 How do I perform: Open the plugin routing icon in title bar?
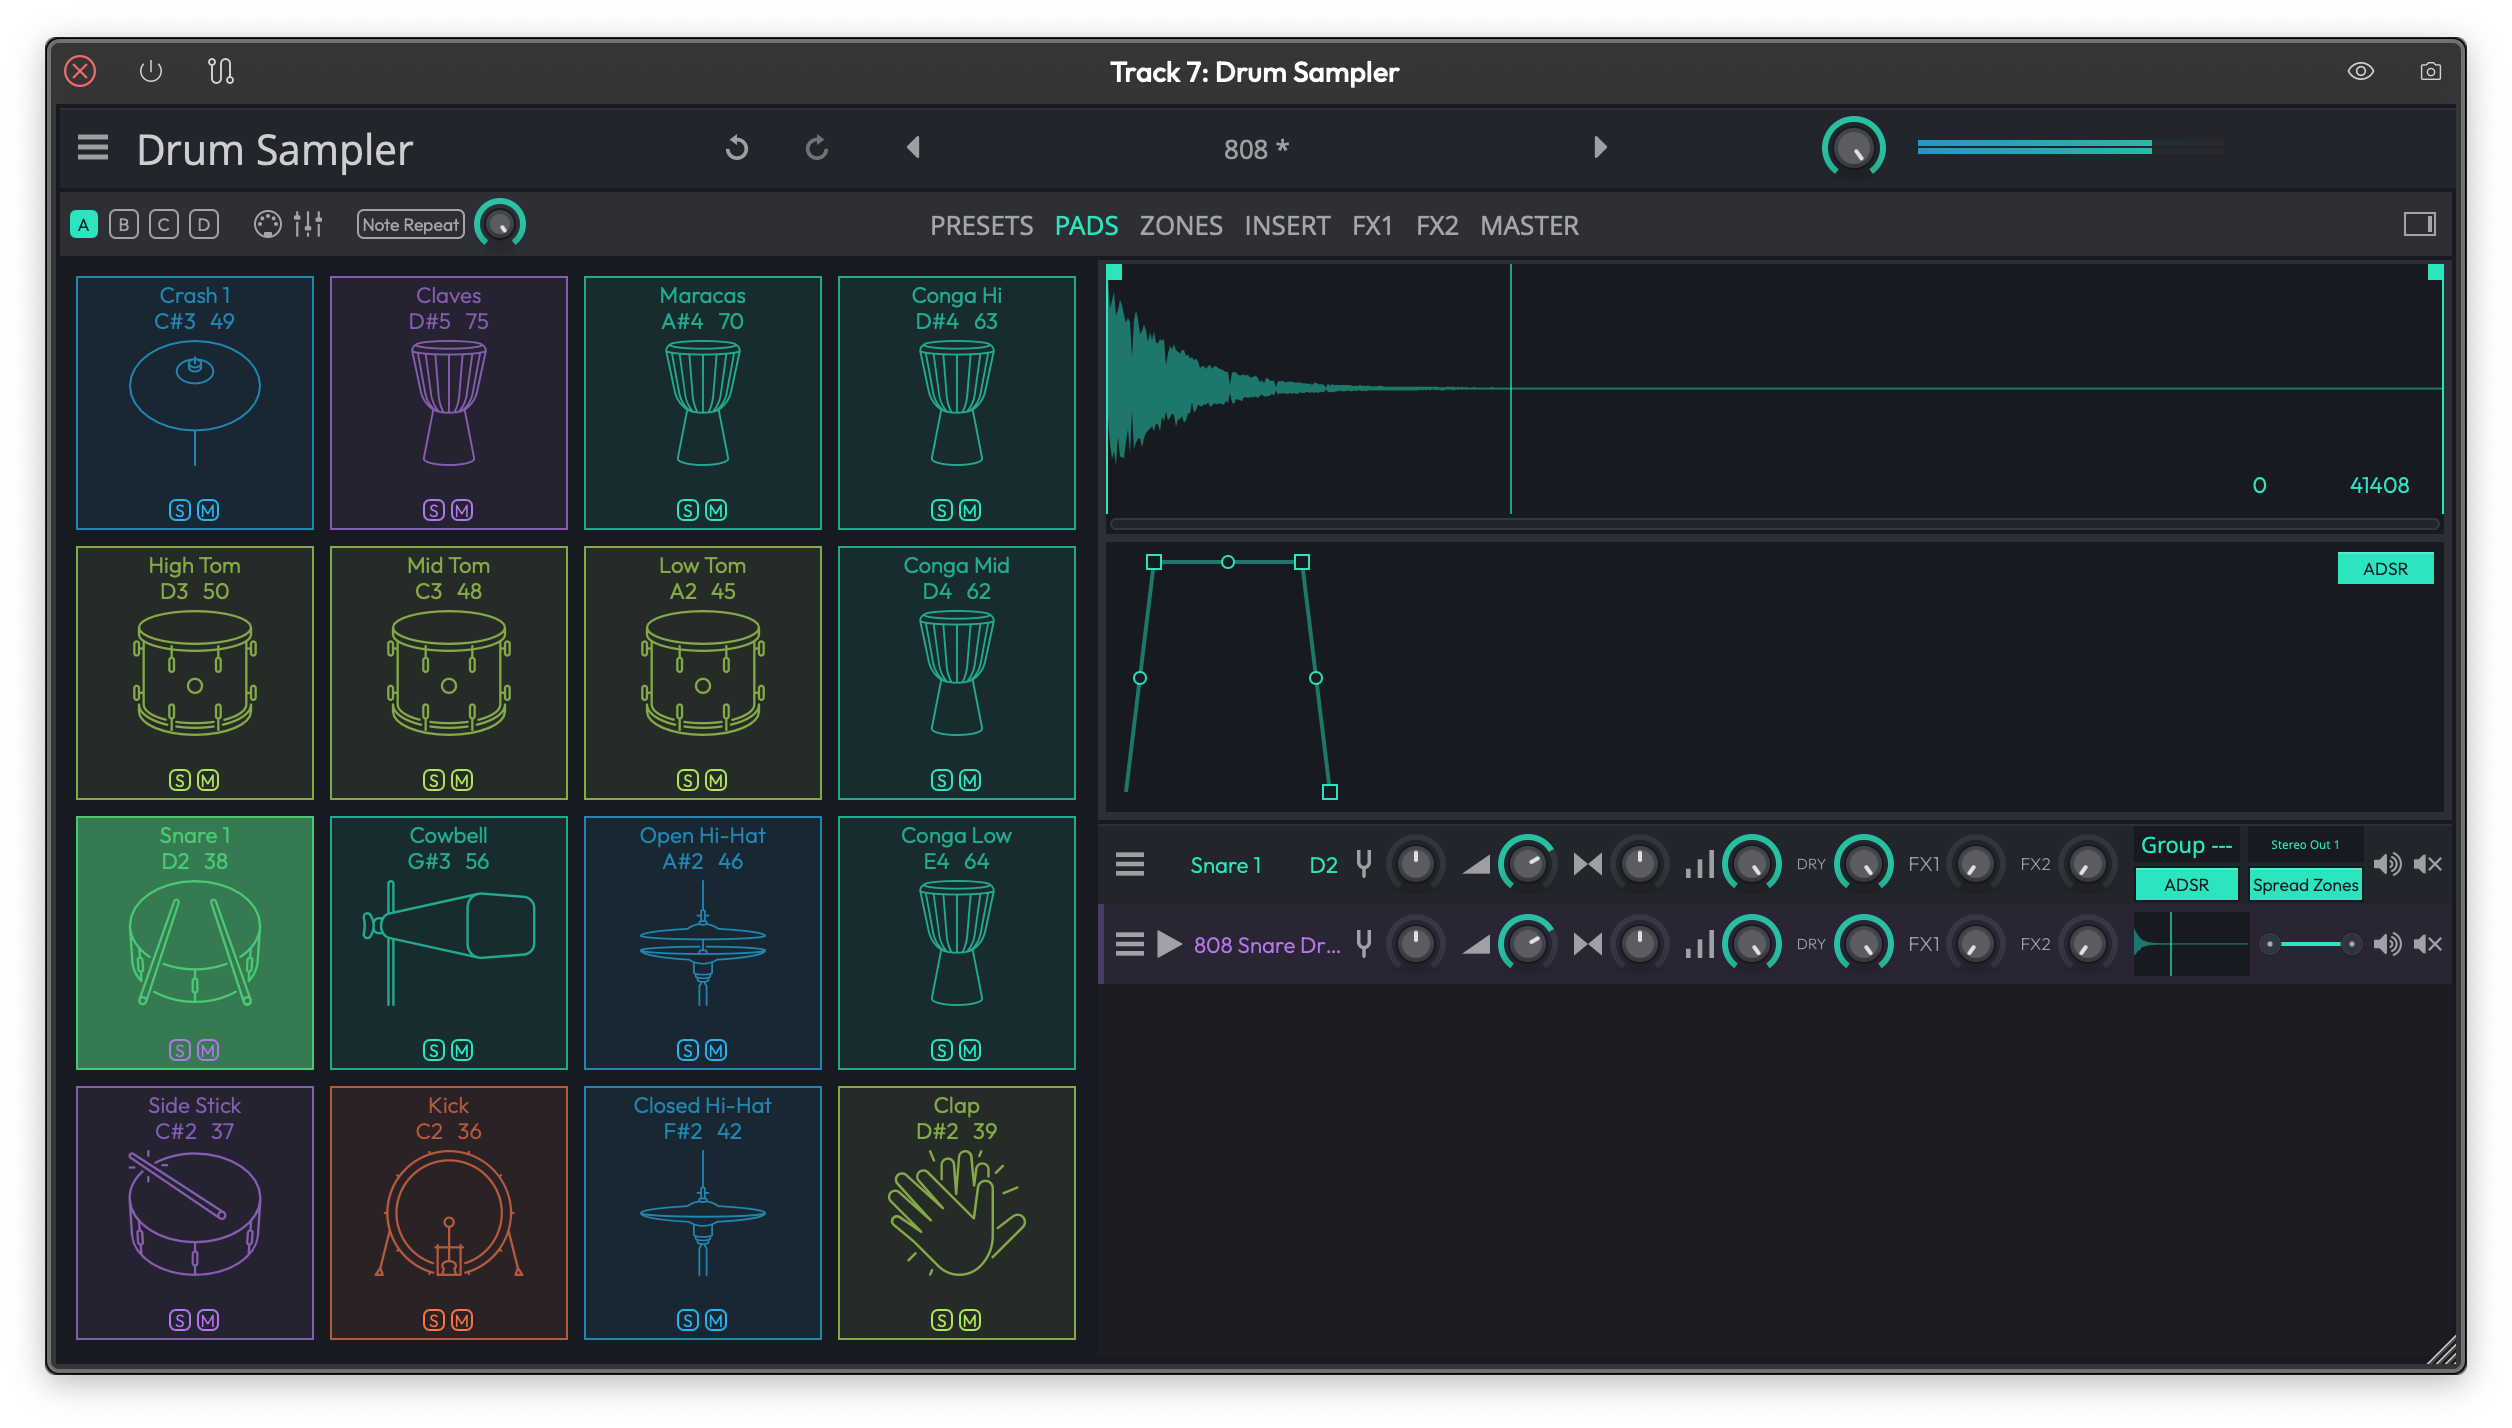coord(221,71)
